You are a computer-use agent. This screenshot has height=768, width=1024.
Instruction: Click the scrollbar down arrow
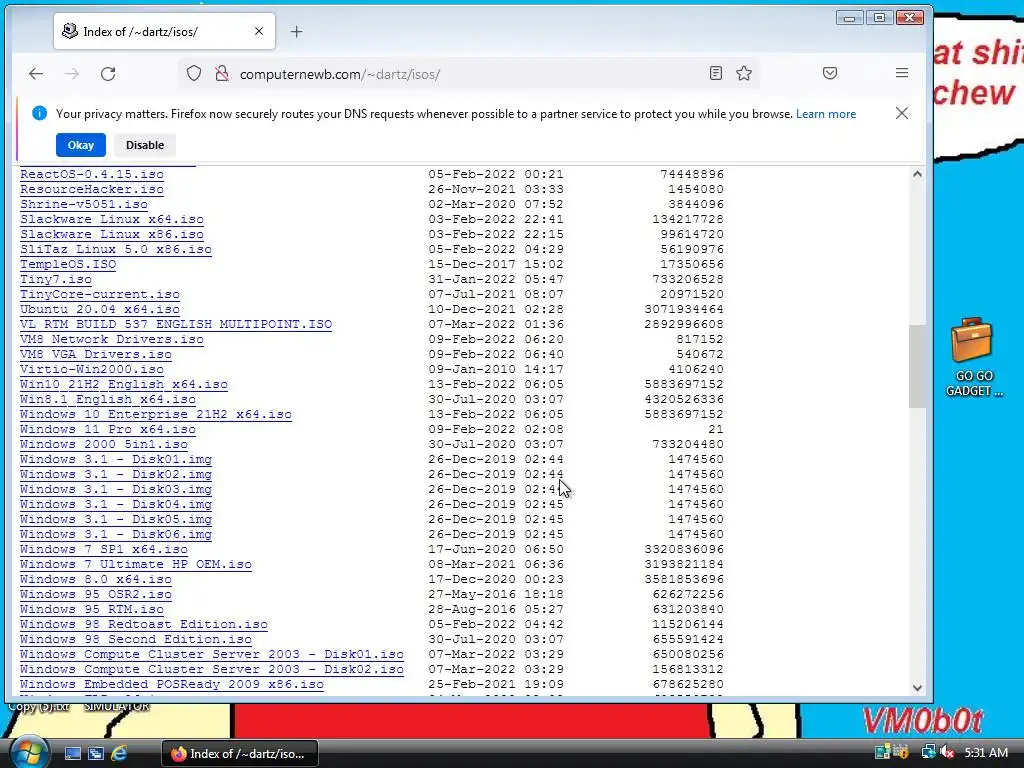pos(917,688)
